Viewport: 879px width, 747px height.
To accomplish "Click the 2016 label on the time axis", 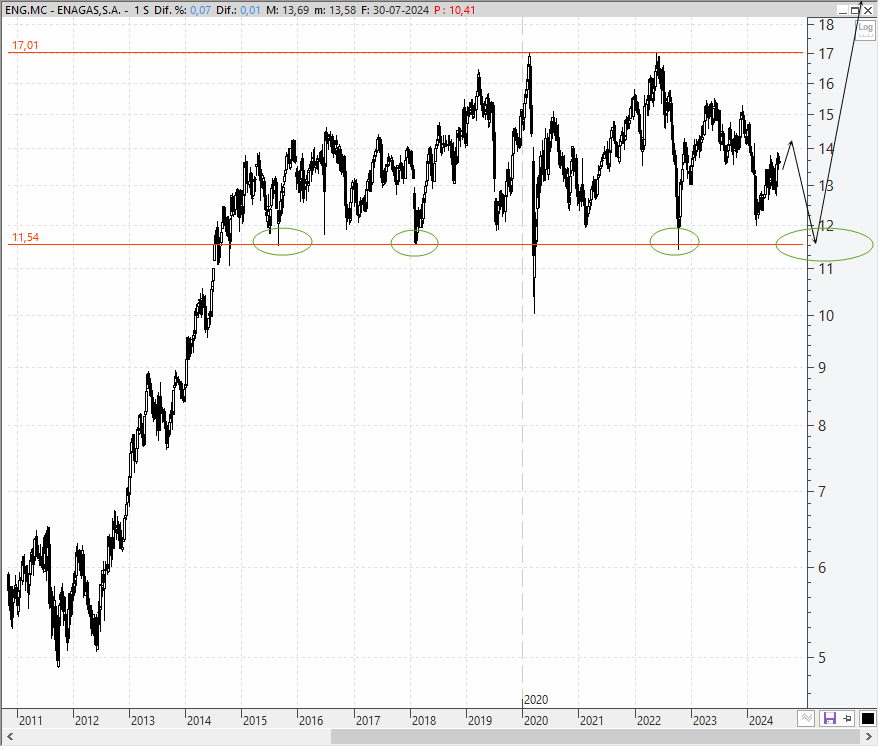I will 311,721.
